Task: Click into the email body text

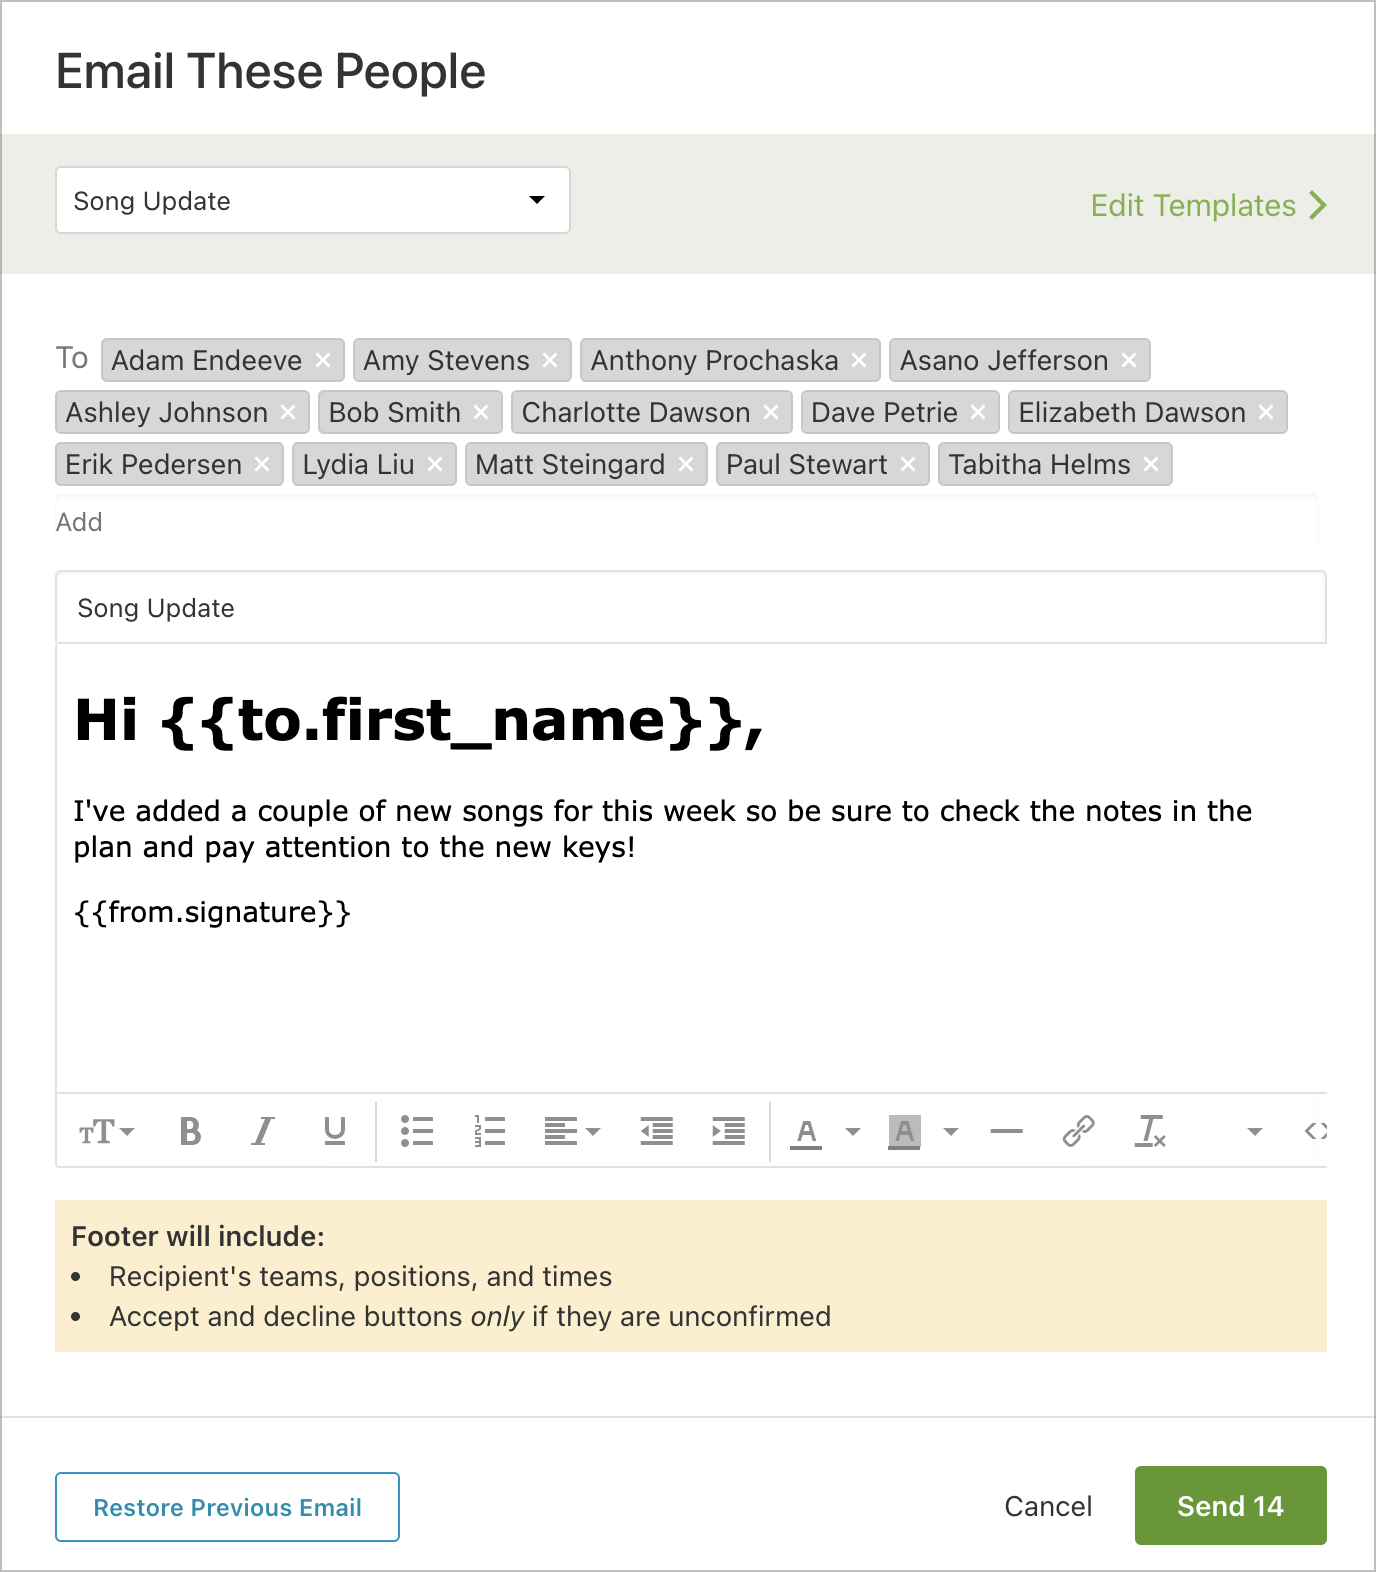Action: 662,829
